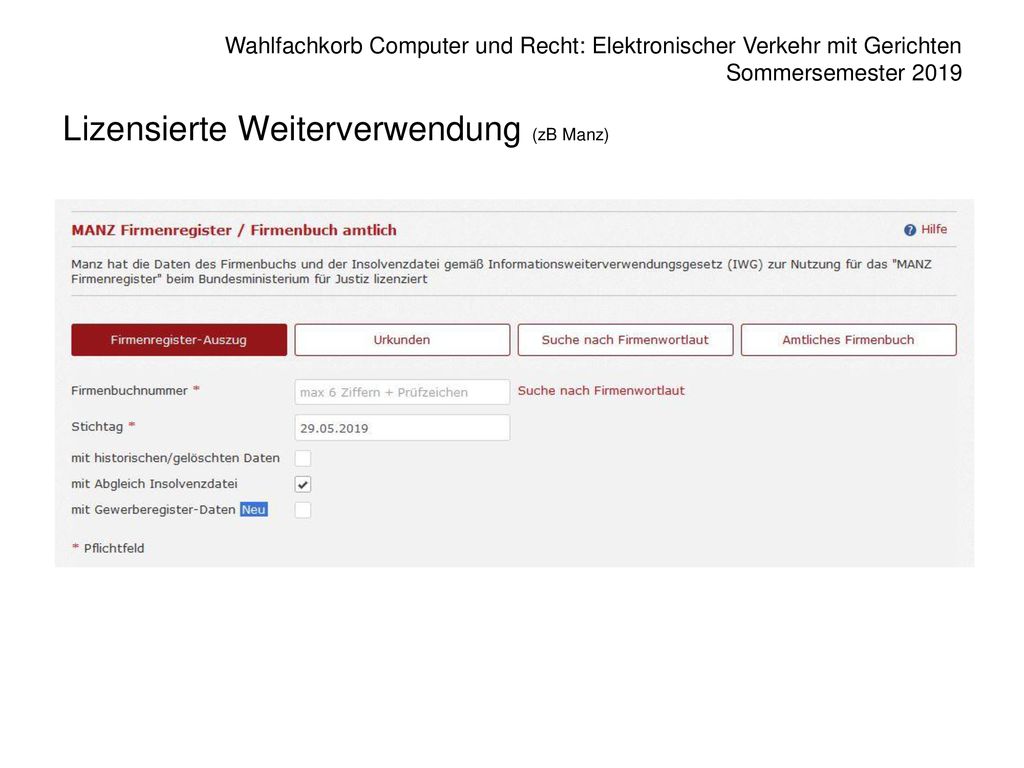1024x768 pixels.
Task: Click the blue Neu badge
Action: point(253,509)
